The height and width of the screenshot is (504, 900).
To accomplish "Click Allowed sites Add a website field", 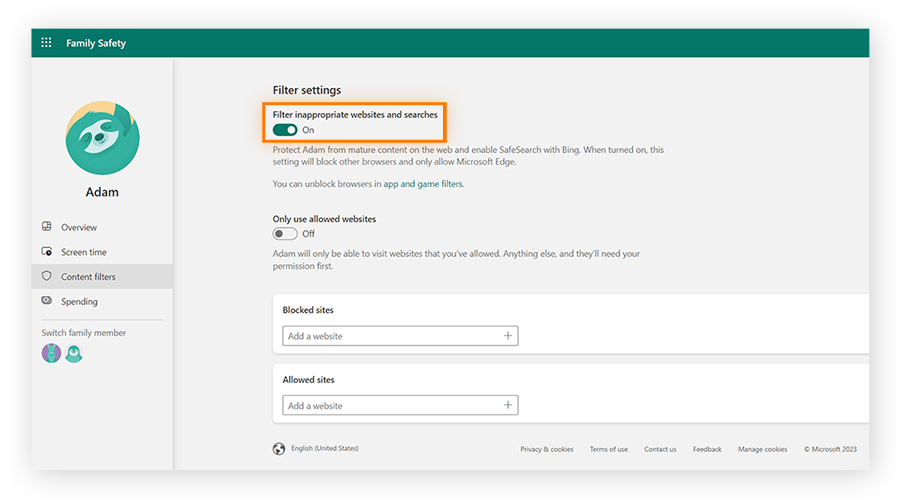I will [400, 405].
